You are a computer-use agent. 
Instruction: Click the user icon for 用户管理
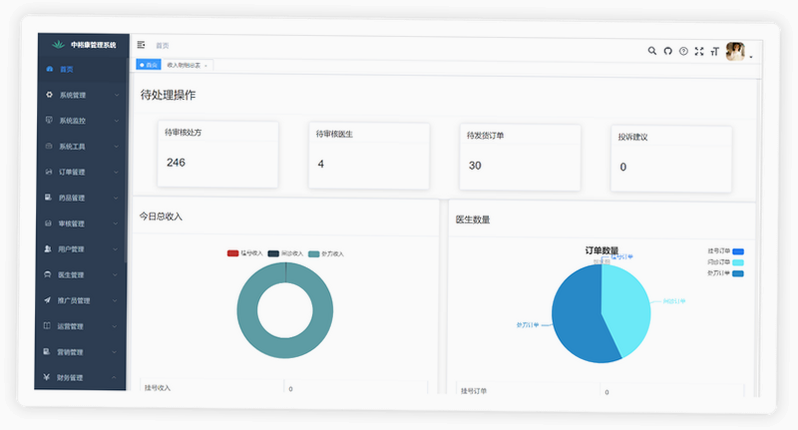tap(47, 249)
